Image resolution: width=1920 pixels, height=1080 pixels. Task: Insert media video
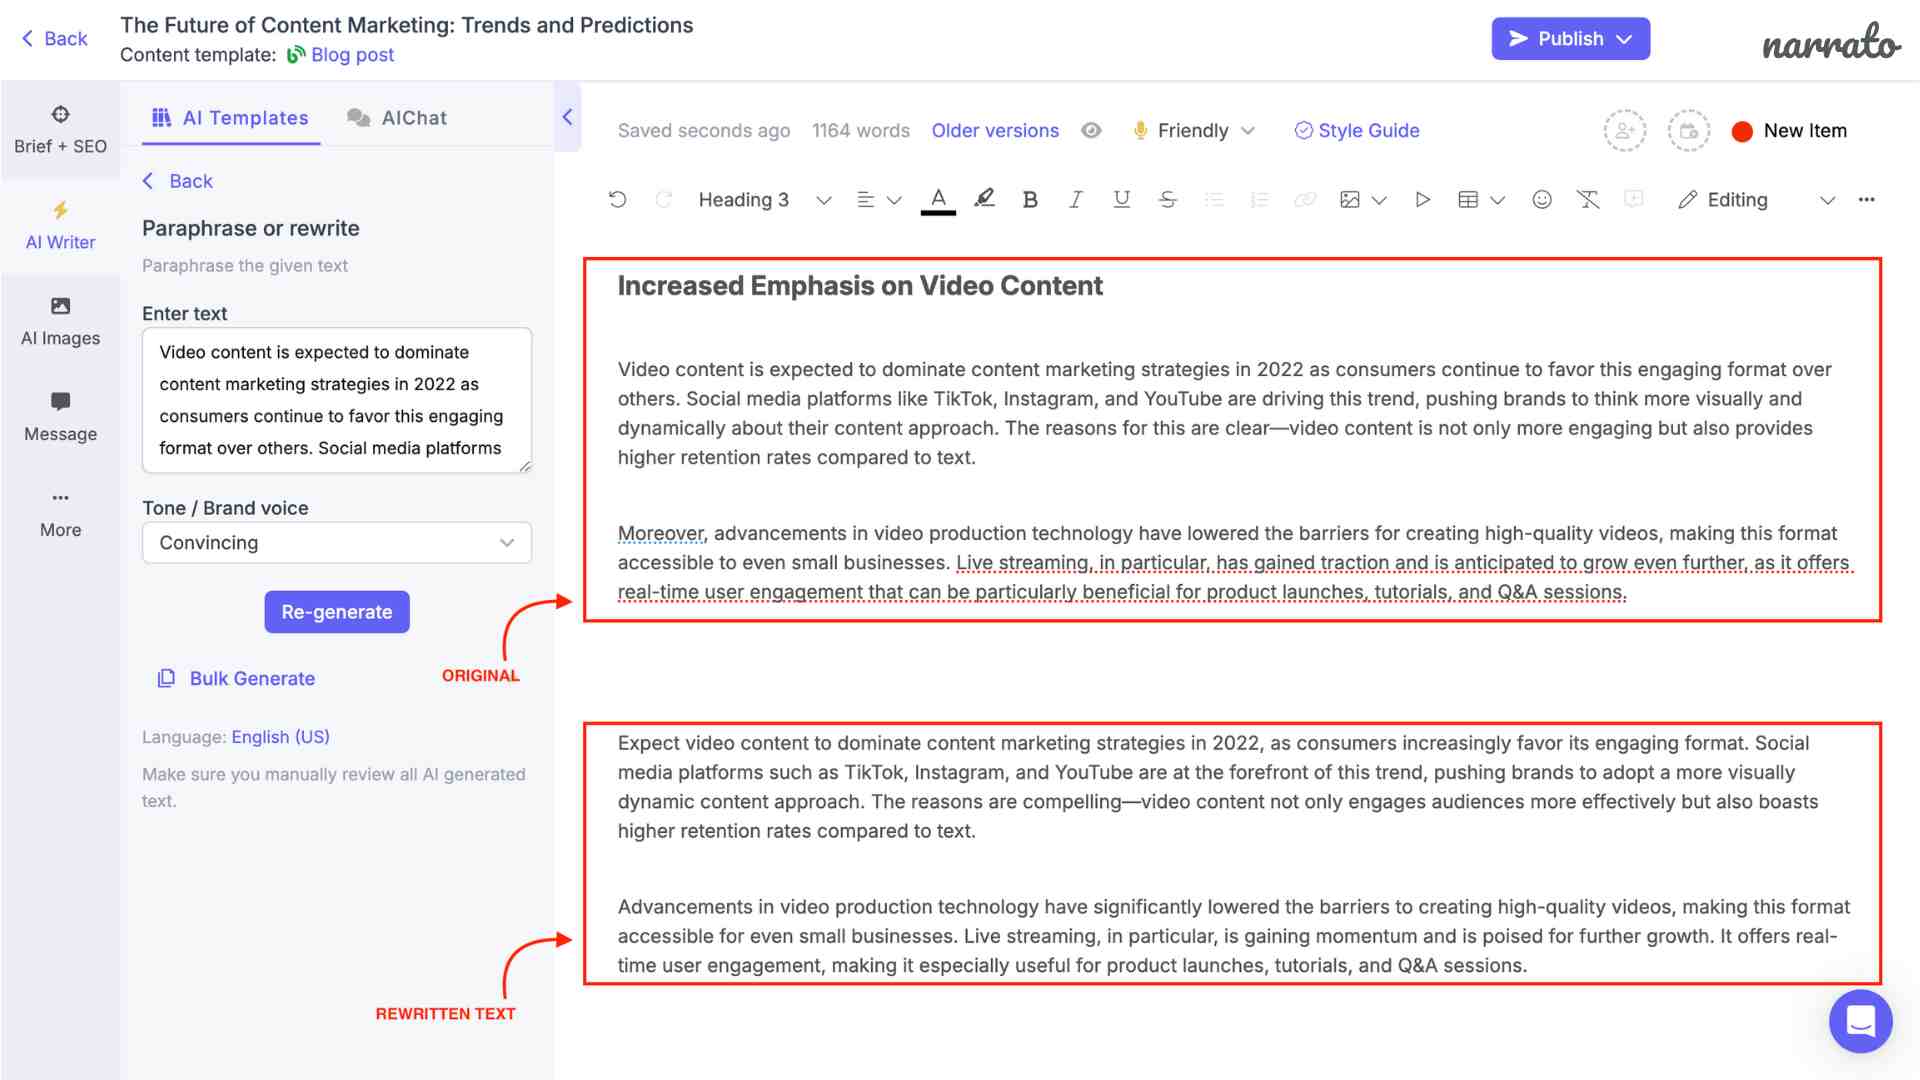pos(1422,200)
